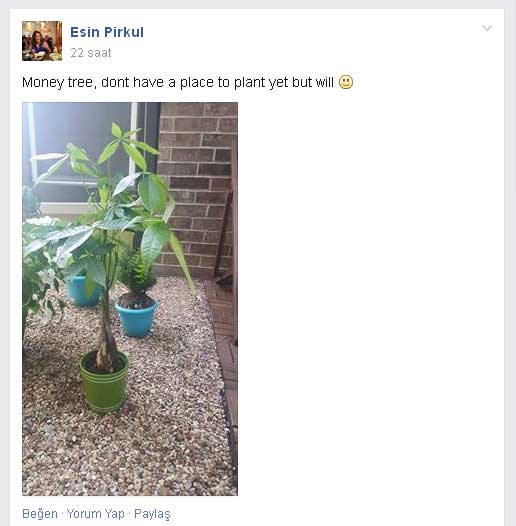The height and width of the screenshot is (526, 516).
Task: Open the money tree photo in viewer
Action: pyautogui.click(x=130, y=299)
